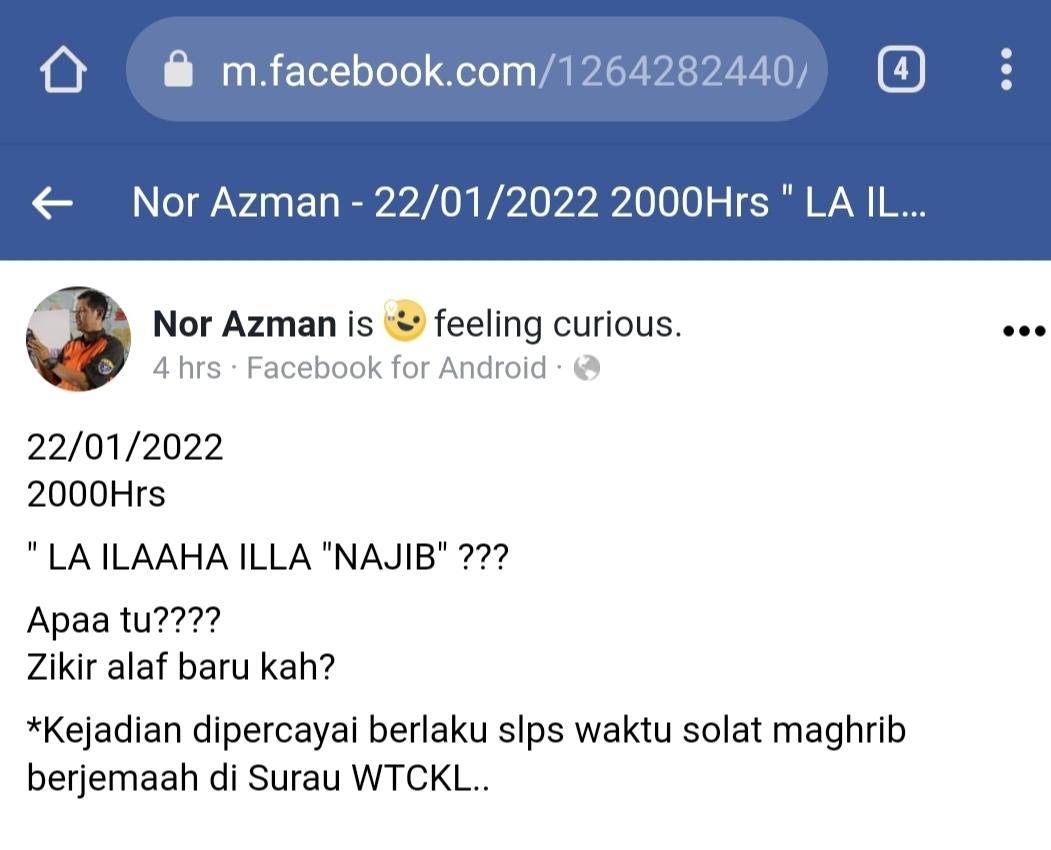The image size is (1051, 850).
Task: Go back using the left arrow
Action: click(52, 202)
